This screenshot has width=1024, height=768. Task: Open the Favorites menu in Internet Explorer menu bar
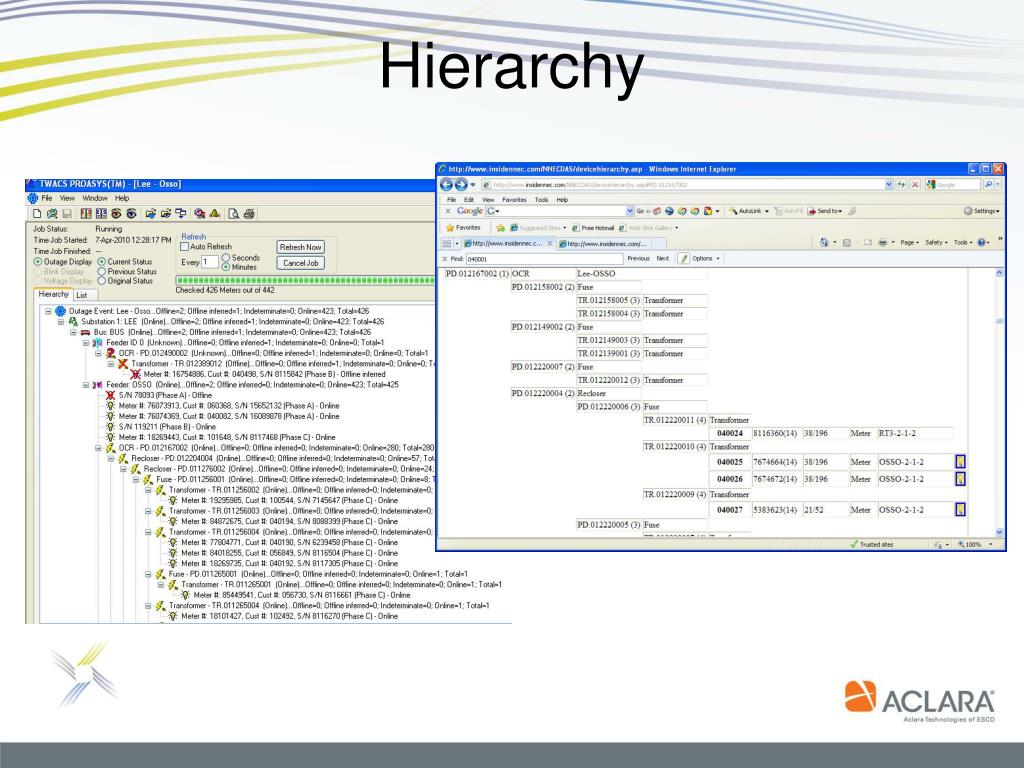coord(514,200)
